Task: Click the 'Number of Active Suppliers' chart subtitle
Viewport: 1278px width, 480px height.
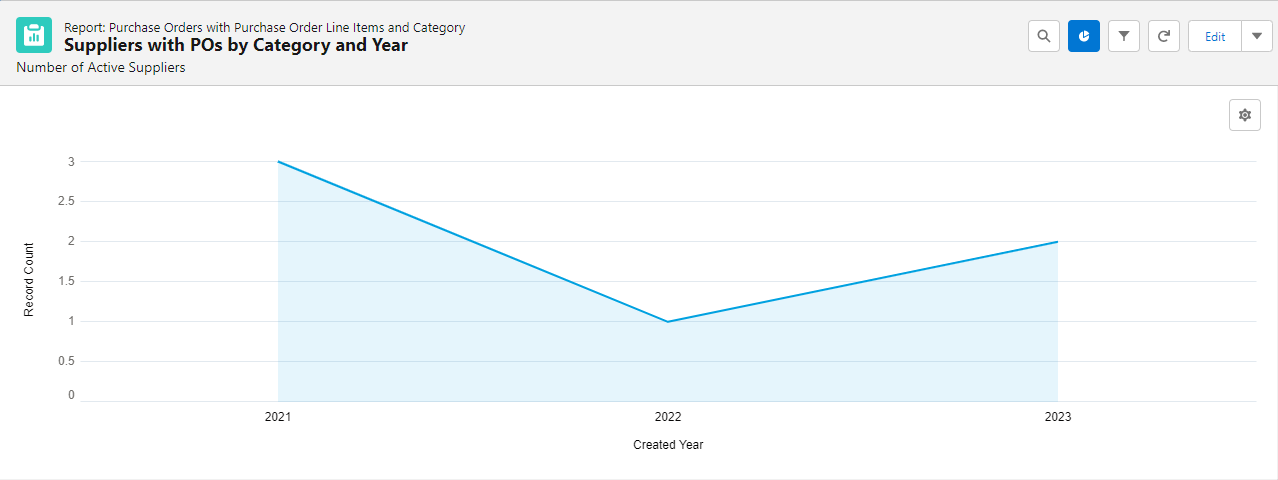Action: [x=101, y=68]
